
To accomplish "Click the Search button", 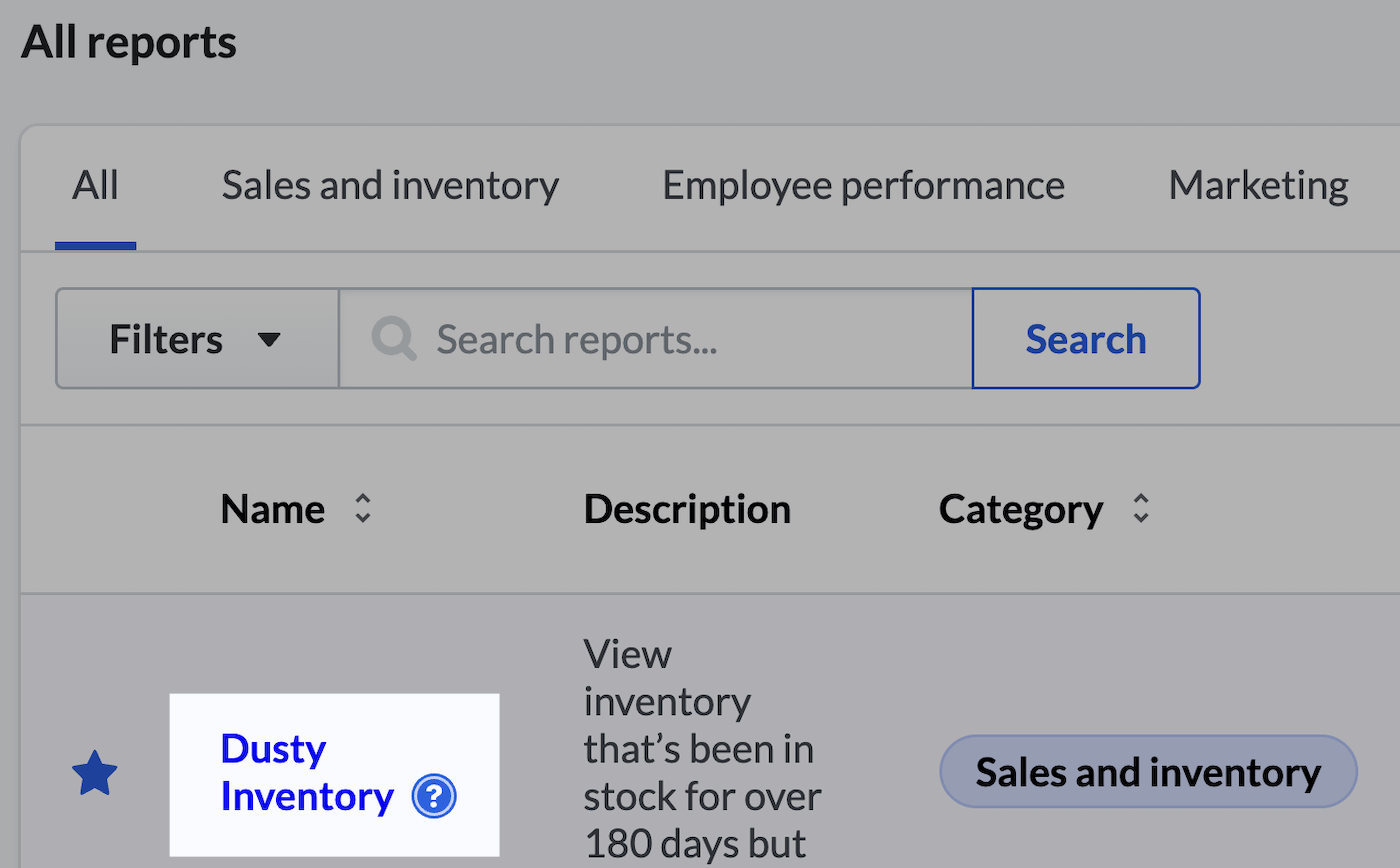I will coord(1086,338).
